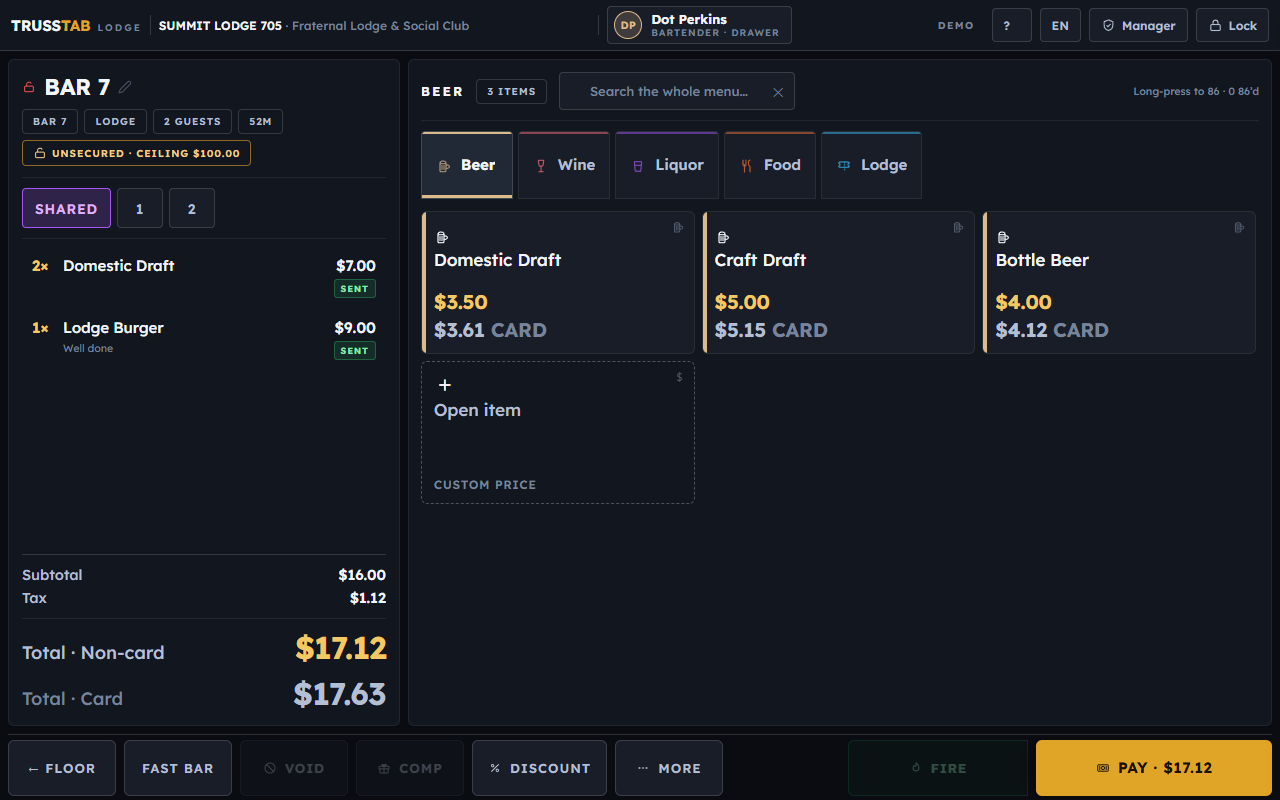Viewport: 1280px width, 800px height.
Task: Clear the menu search with the X icon
Action: pyautogui.click(x=778, y=92)
